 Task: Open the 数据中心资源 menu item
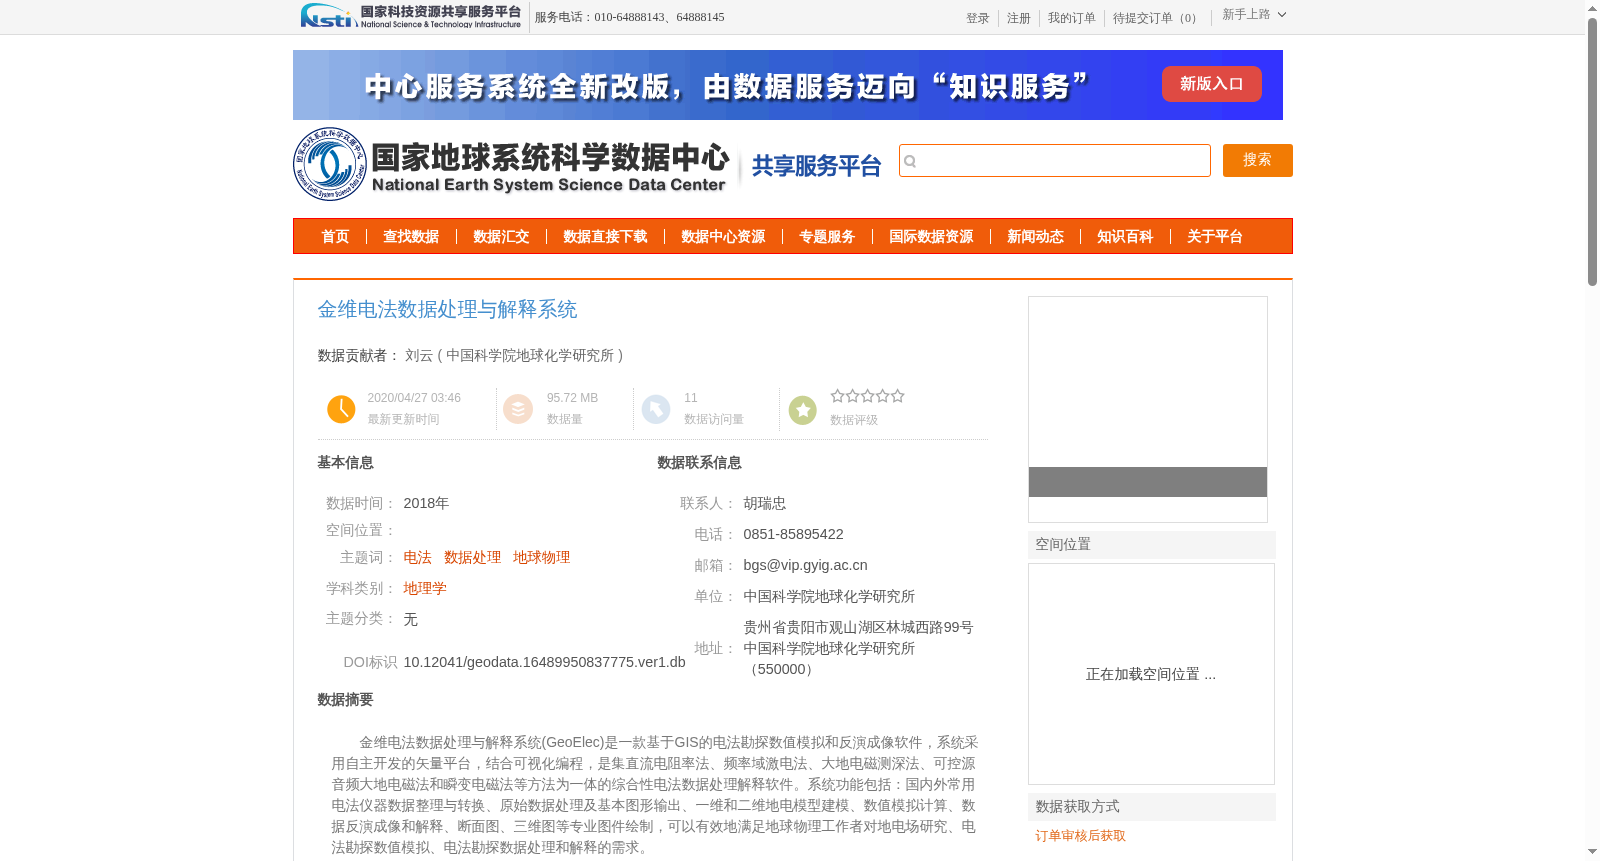723,237
